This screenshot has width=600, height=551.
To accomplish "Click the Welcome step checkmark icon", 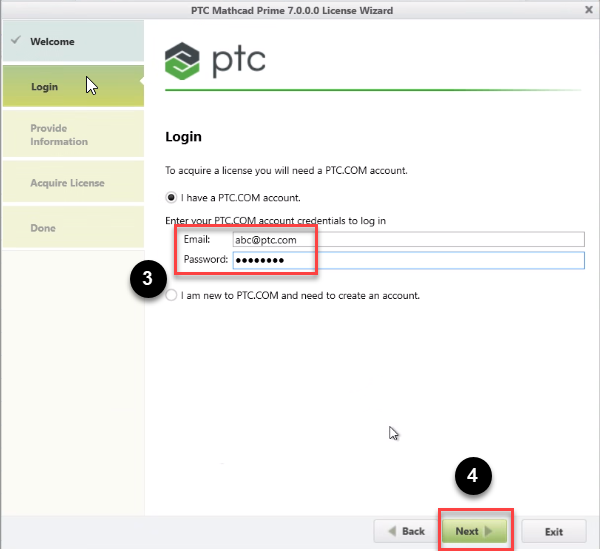I will click(16, 40).
